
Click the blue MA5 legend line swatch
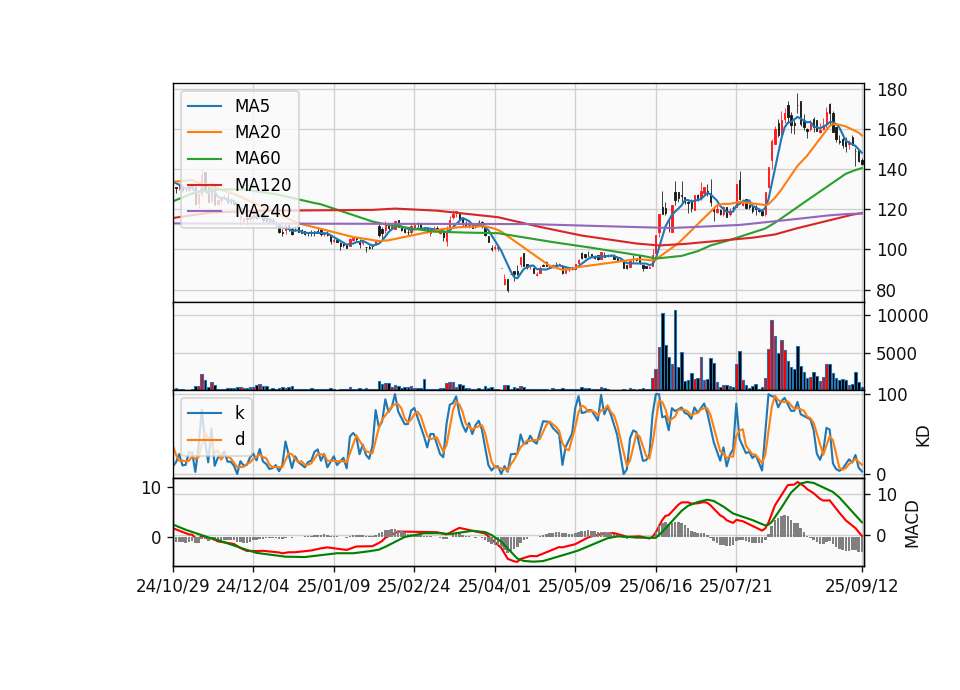204,106
